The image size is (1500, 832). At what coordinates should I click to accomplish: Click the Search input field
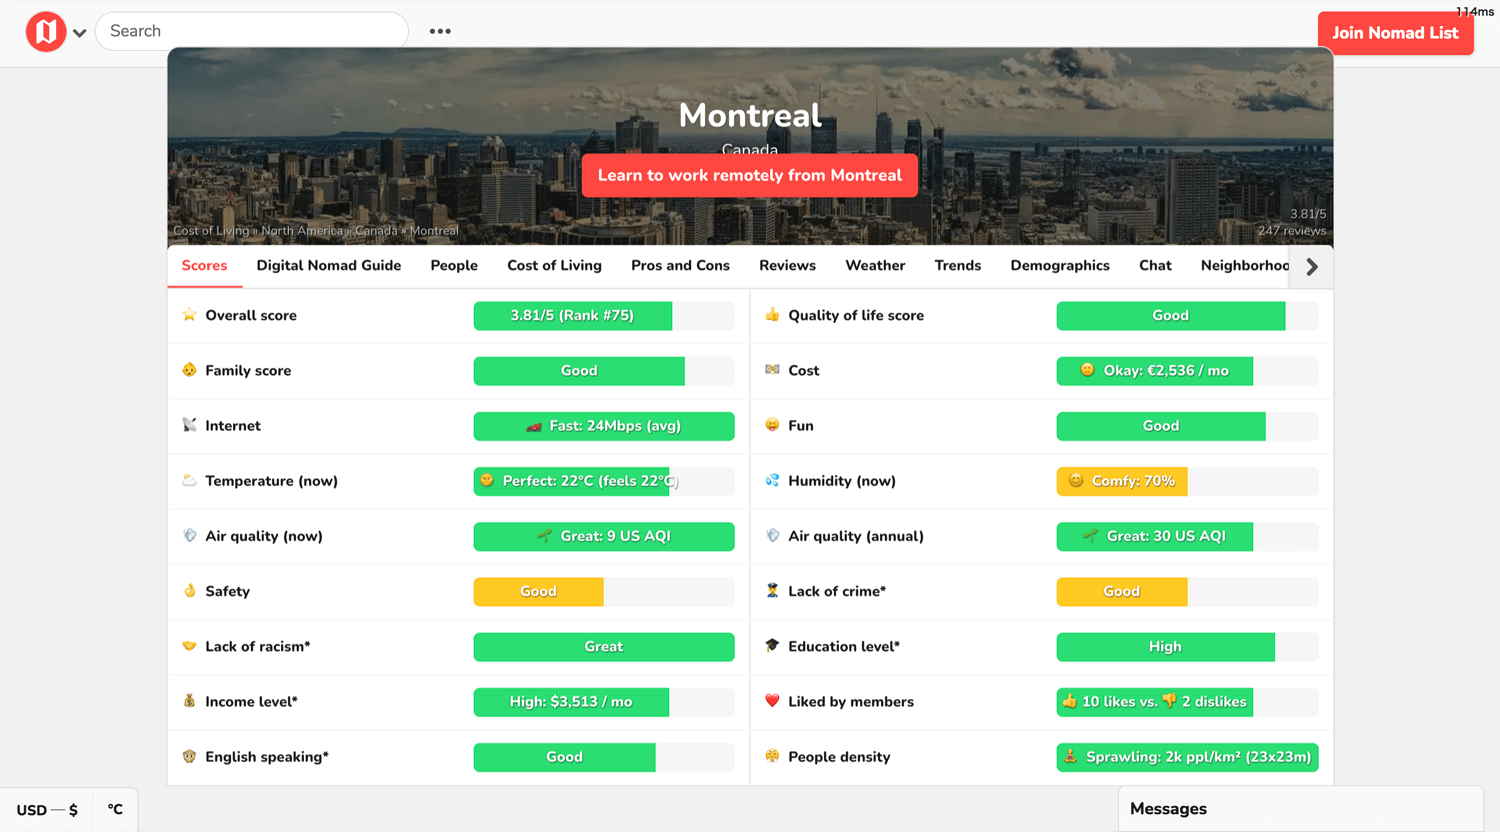[251, 31]
